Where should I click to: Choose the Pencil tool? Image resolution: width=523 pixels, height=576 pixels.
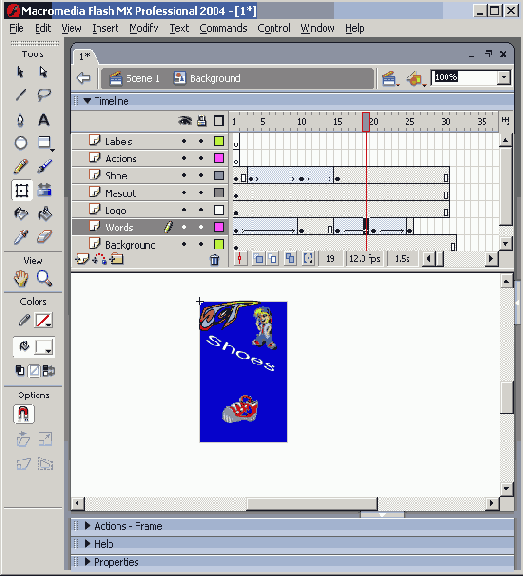(x=21, y=166)
